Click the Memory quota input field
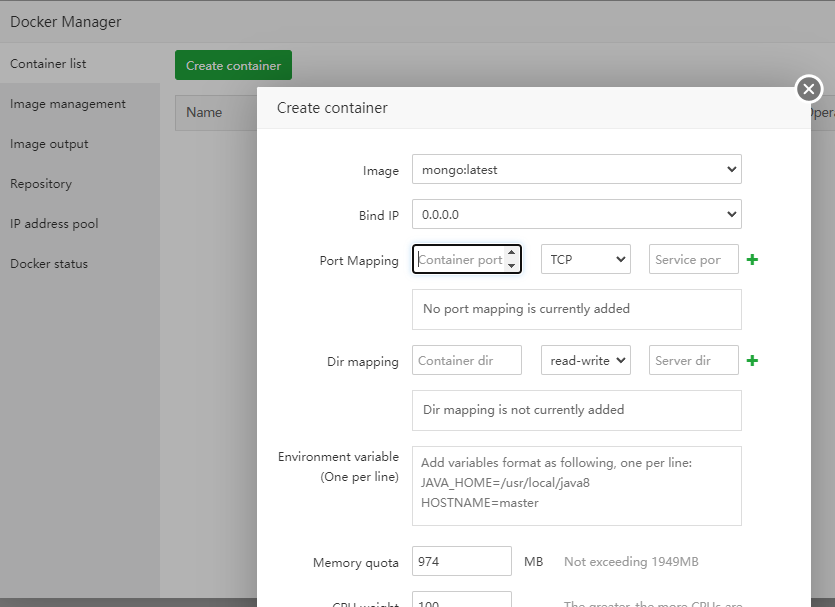The image size is (835, 607). (x=461, y=562)
